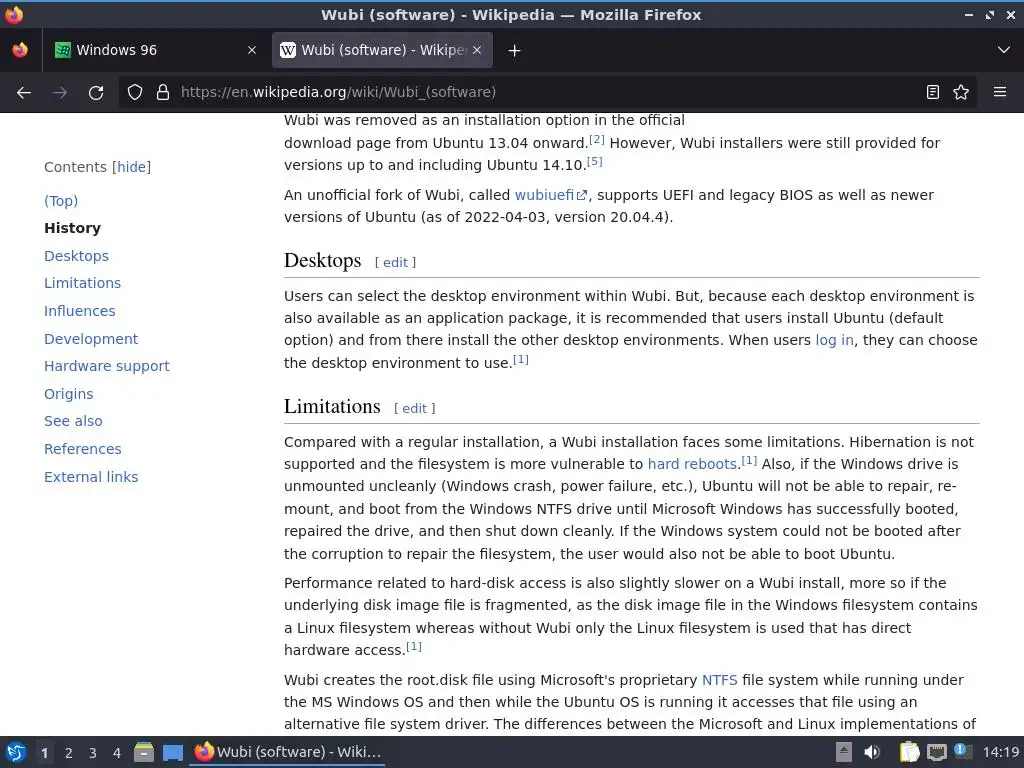Switch to the Windows 96 tab
The image size is (1024, 768).
pos(157,50)
